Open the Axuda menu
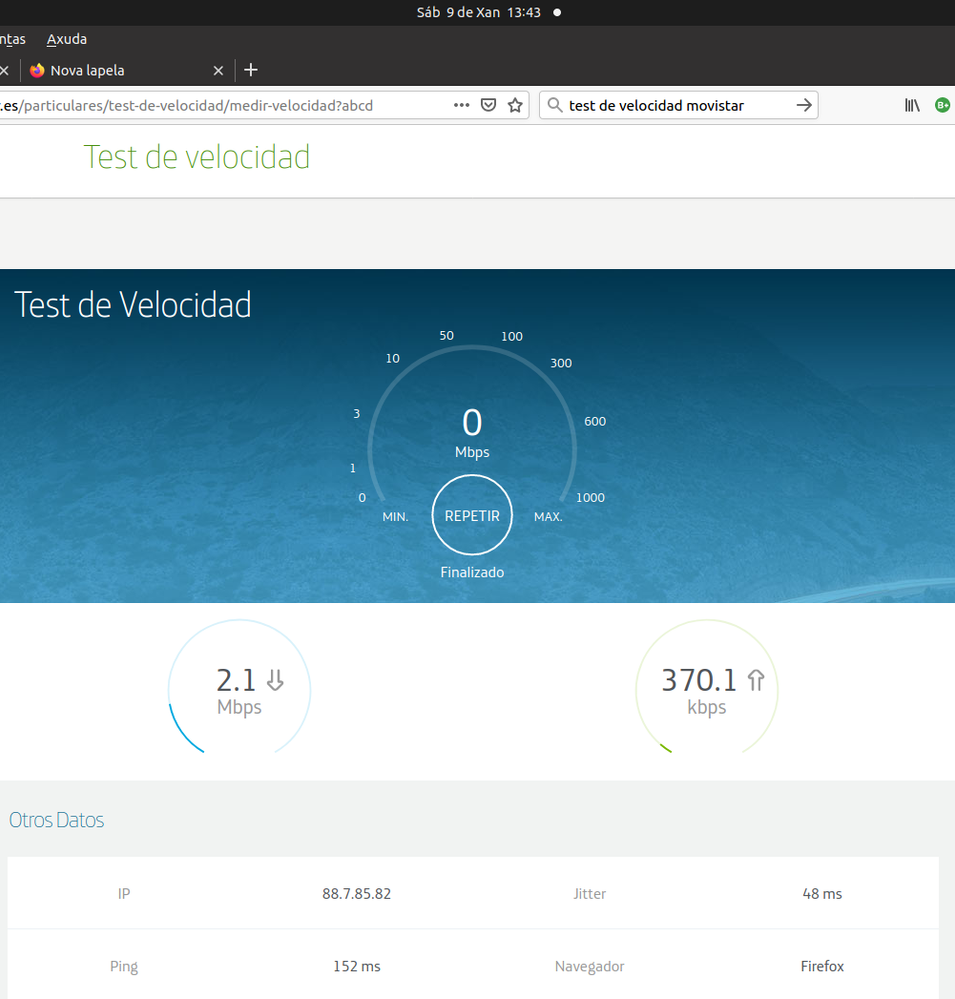 [67, 39]
